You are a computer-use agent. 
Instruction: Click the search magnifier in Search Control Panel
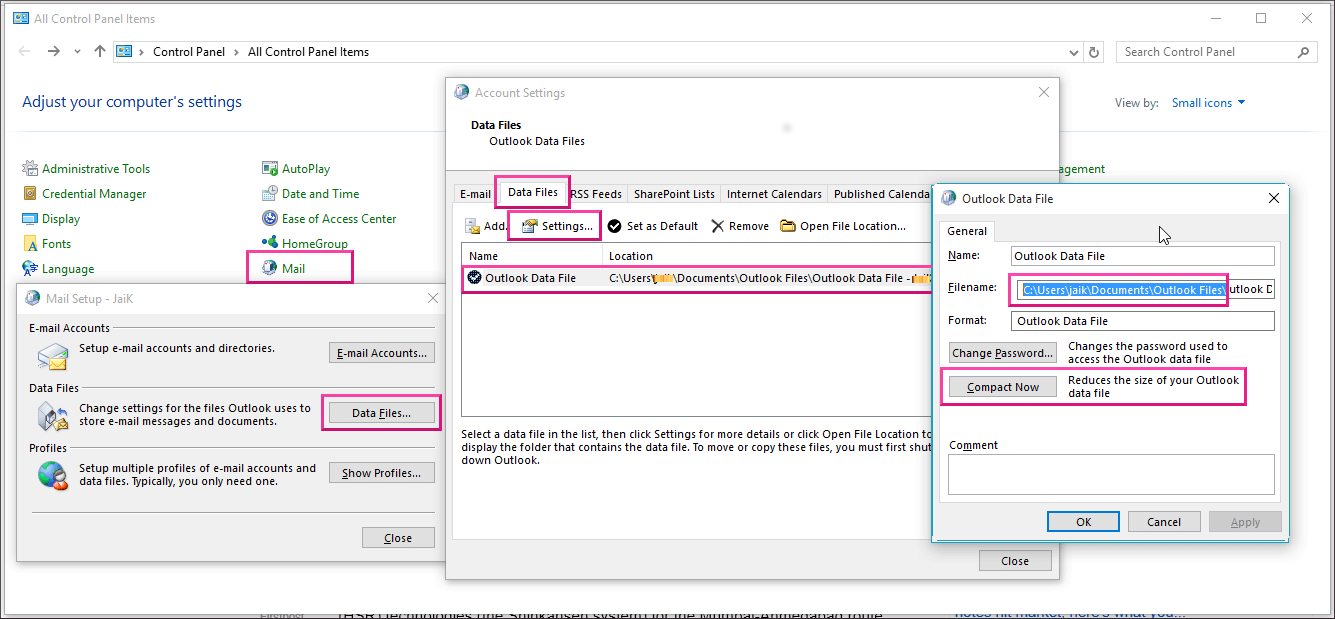[x=1303, y=52]
